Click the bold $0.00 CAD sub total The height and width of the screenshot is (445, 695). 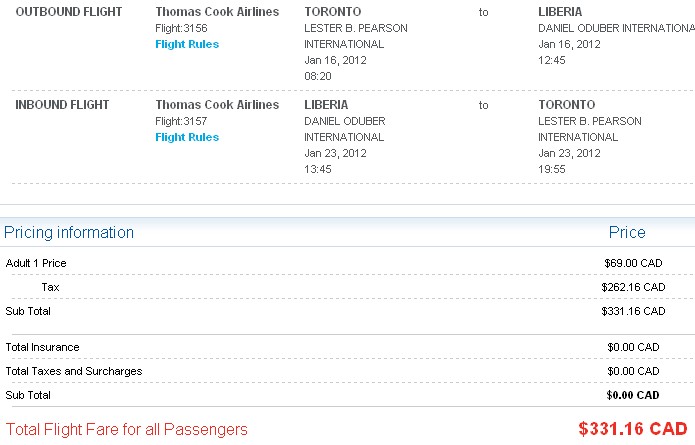click(633, 395)
